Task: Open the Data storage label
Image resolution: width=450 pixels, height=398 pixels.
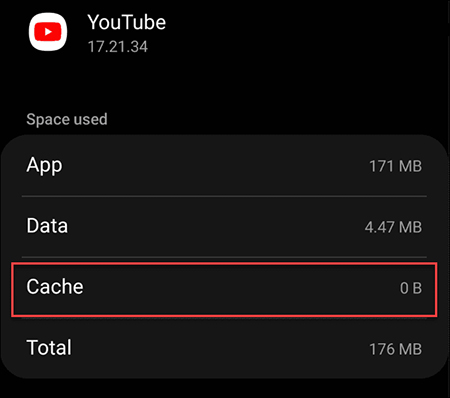Action: point(47,226)
